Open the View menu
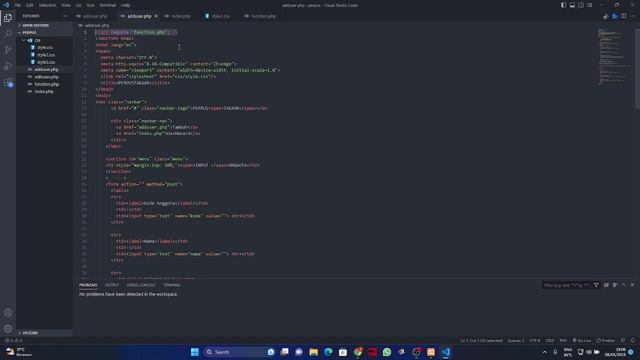Screen dimensions: 640x360 (x=66, y=5)
